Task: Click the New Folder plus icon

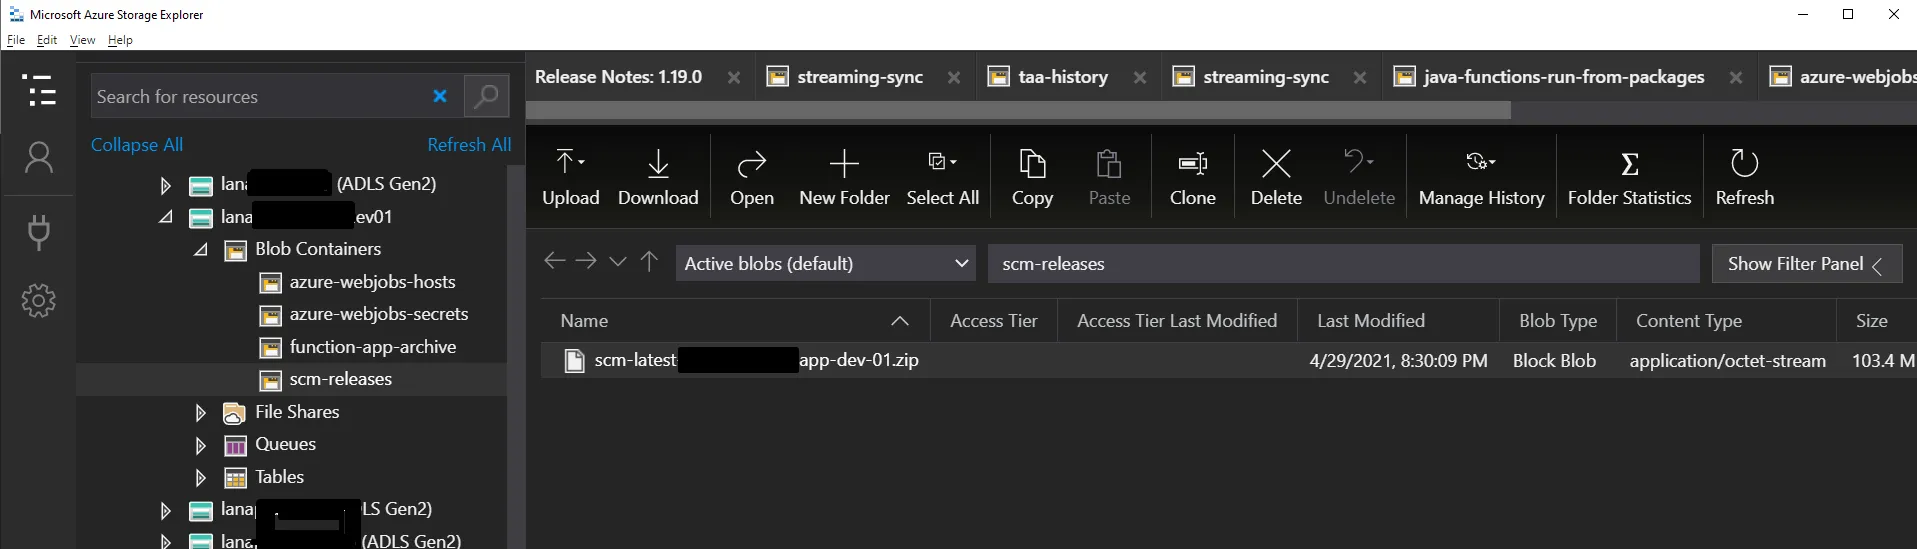Action: coord(844,163)
